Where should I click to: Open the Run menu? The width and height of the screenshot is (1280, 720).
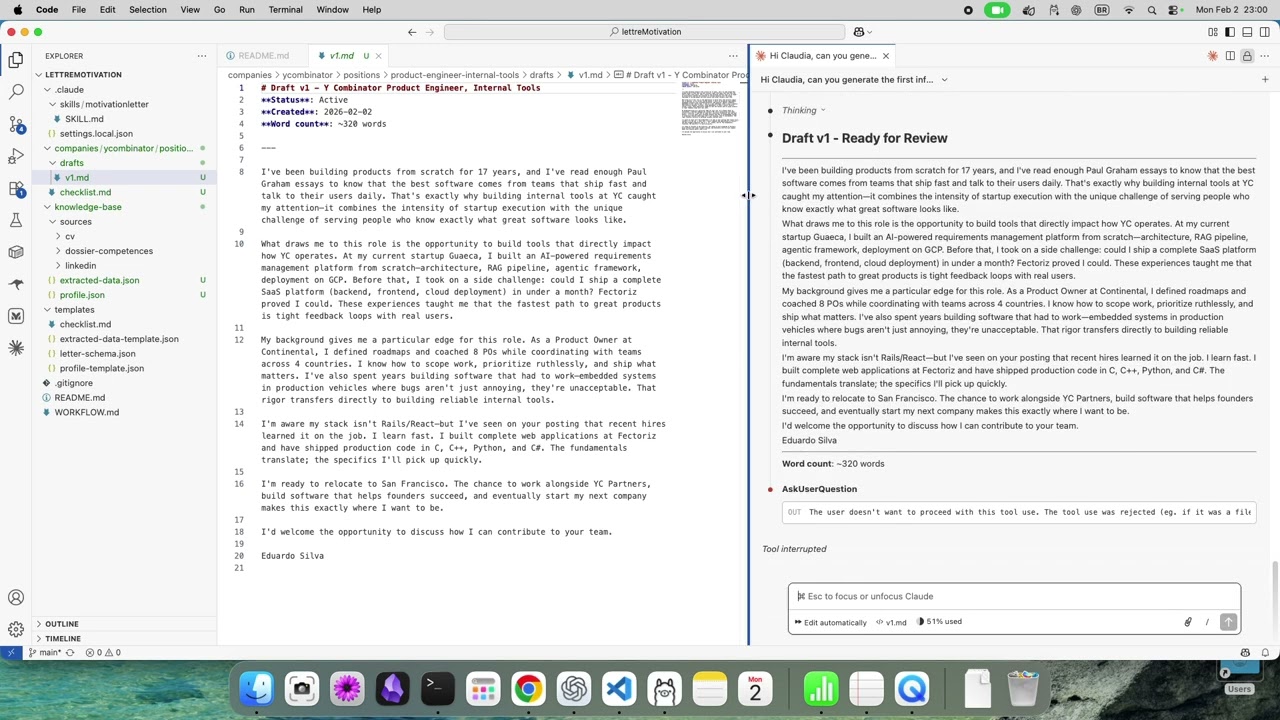coord(246,10)
